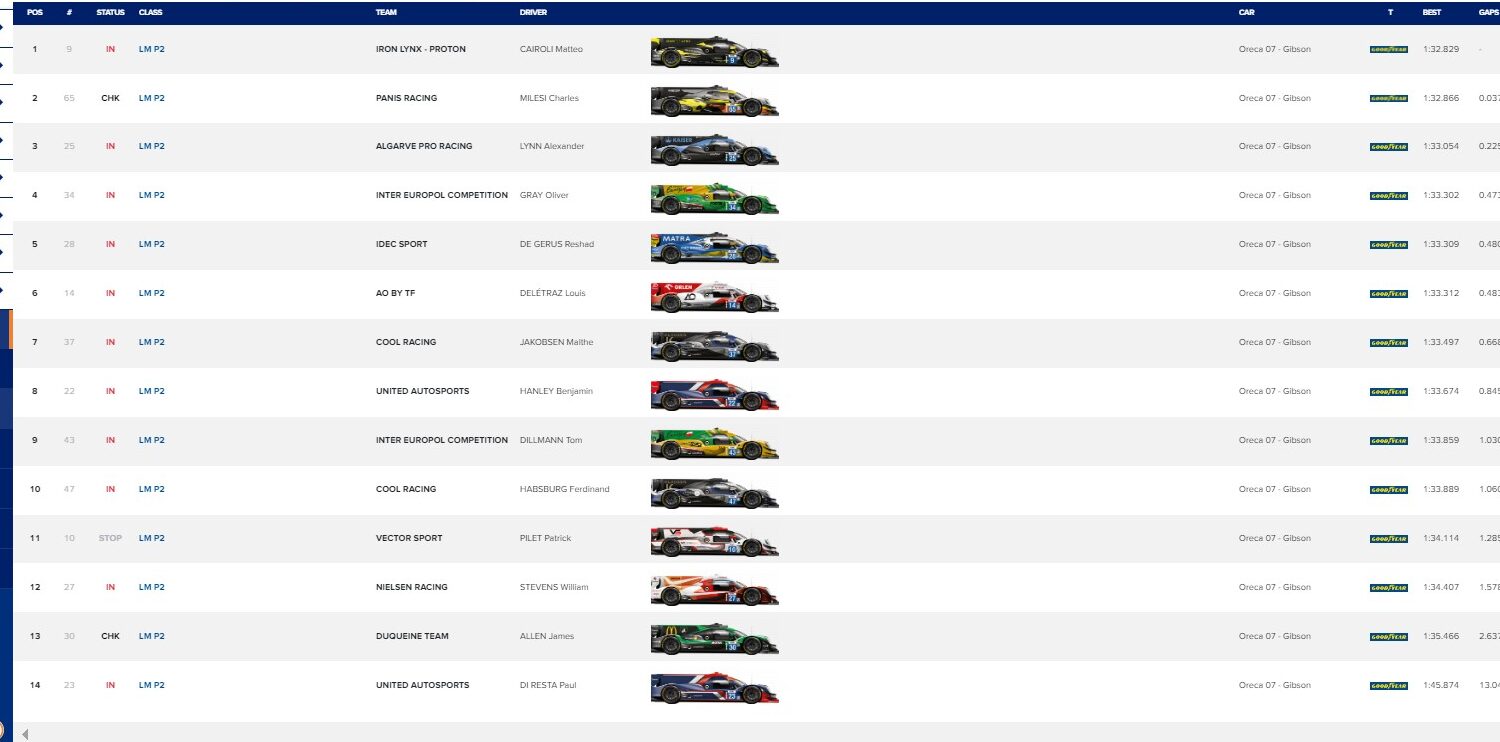Click Goodyear tyre logo in JAKOBSEN Malthe row
Image resolution: width=1500 pixels, height=742 pixels.
pyautogui.click(x=1388, y=343)
